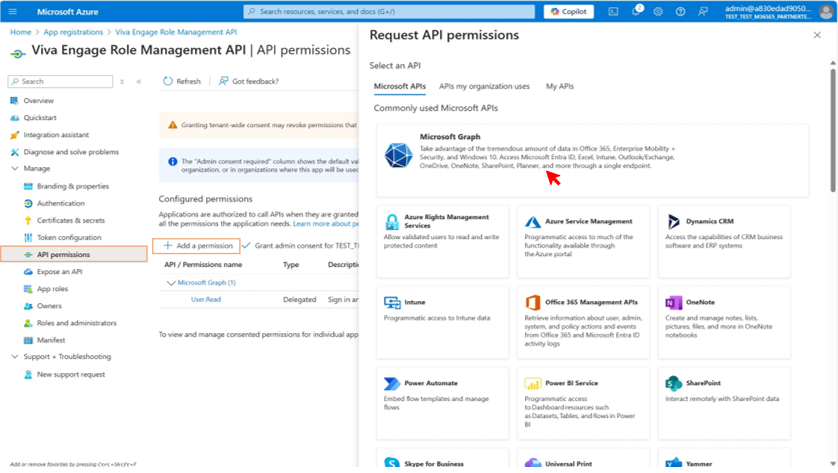The image size is (838, 473).
Task: Select Azure Rights Management Services card
Action: pyautogui.click(x=443, y=242)
